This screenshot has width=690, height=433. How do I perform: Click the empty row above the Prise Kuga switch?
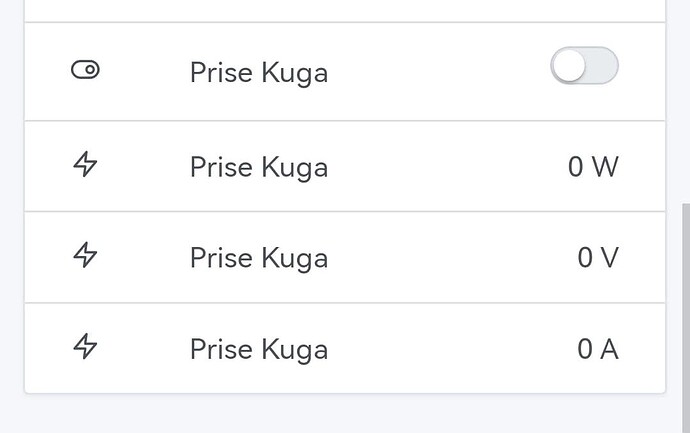click(x=344, y=10)
